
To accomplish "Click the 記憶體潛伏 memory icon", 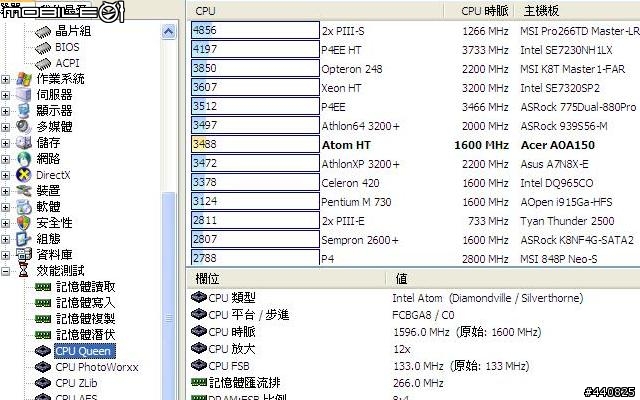I will [x=43, y=335].
